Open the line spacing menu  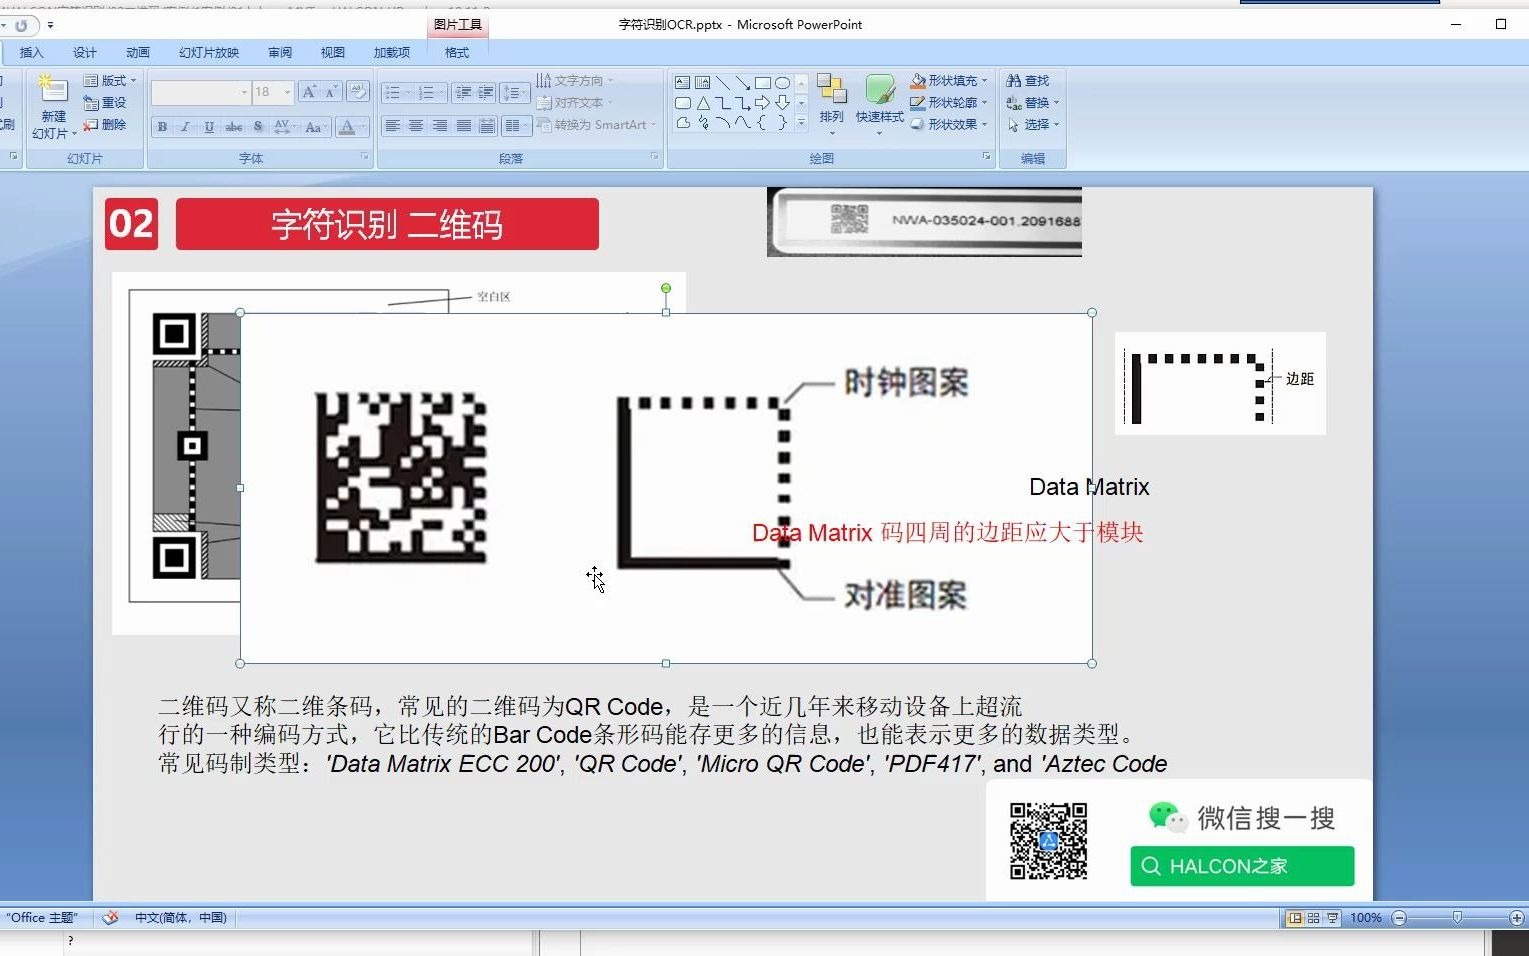coord(514,92)
